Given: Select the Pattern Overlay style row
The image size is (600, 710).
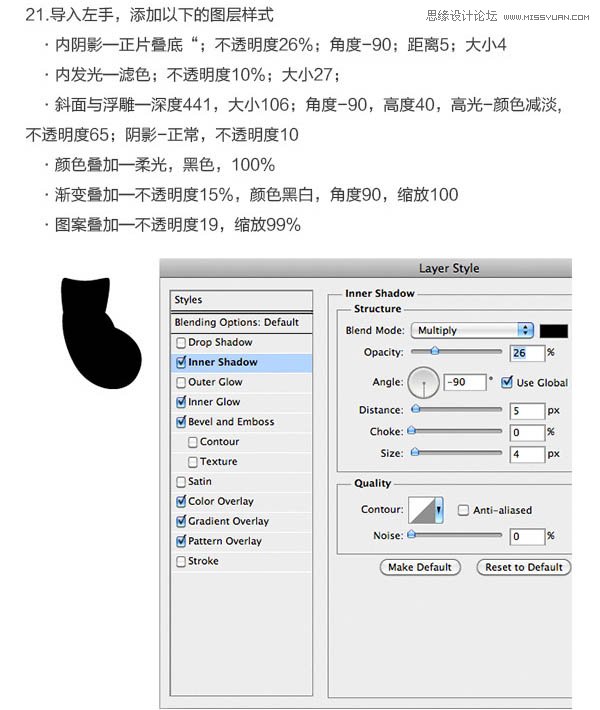Looking at the screenshot, I should click(241, 541).
